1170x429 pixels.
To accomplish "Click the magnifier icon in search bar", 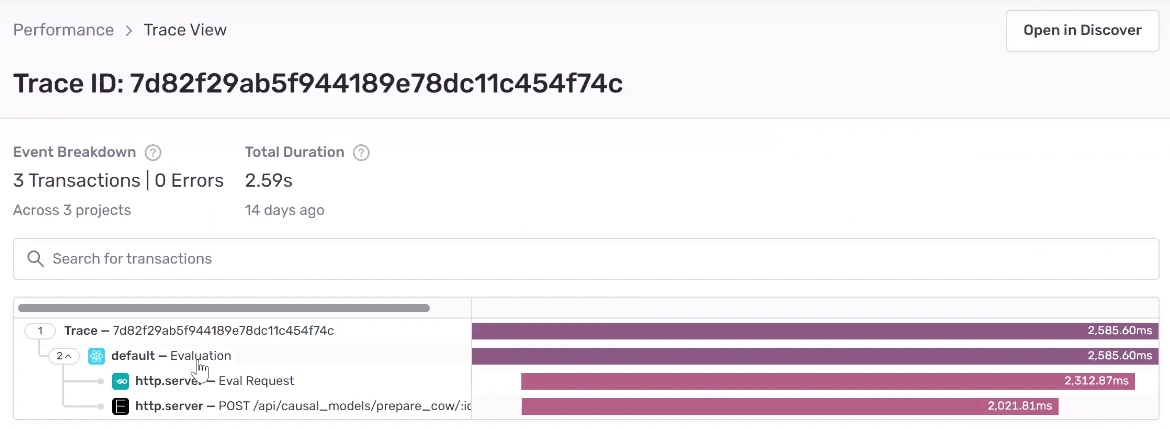I will tap(36, 259).
